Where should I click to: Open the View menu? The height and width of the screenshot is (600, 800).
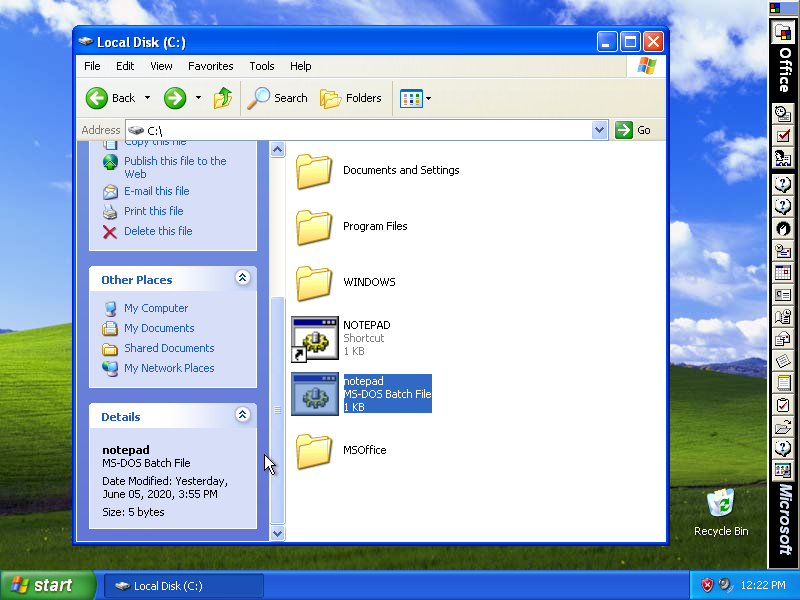[161, 66]
